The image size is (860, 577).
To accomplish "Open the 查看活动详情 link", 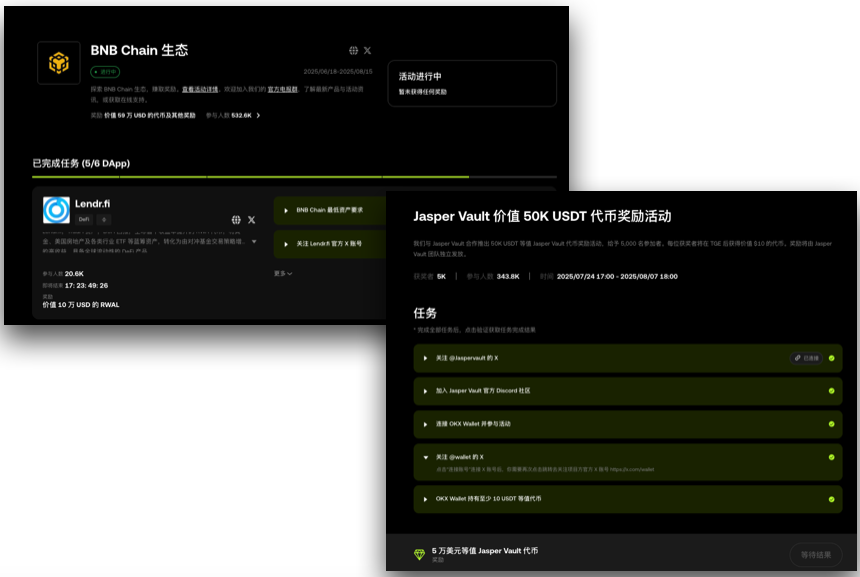I will pos(200,89).
